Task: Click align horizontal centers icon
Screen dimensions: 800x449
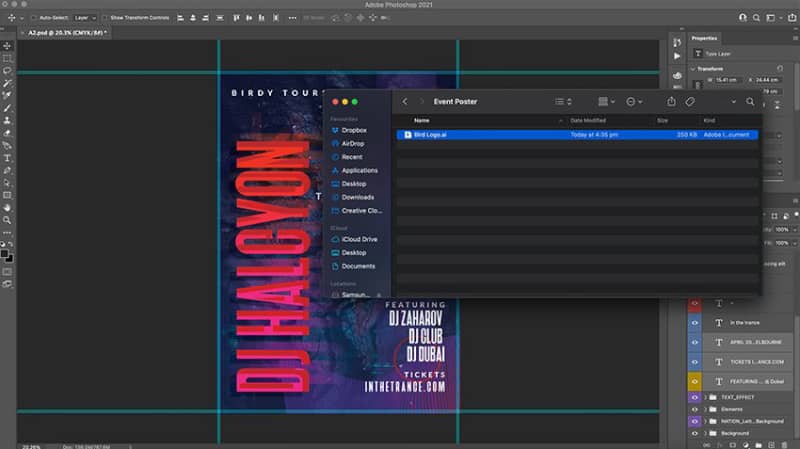Action: (x=193, y=18)
